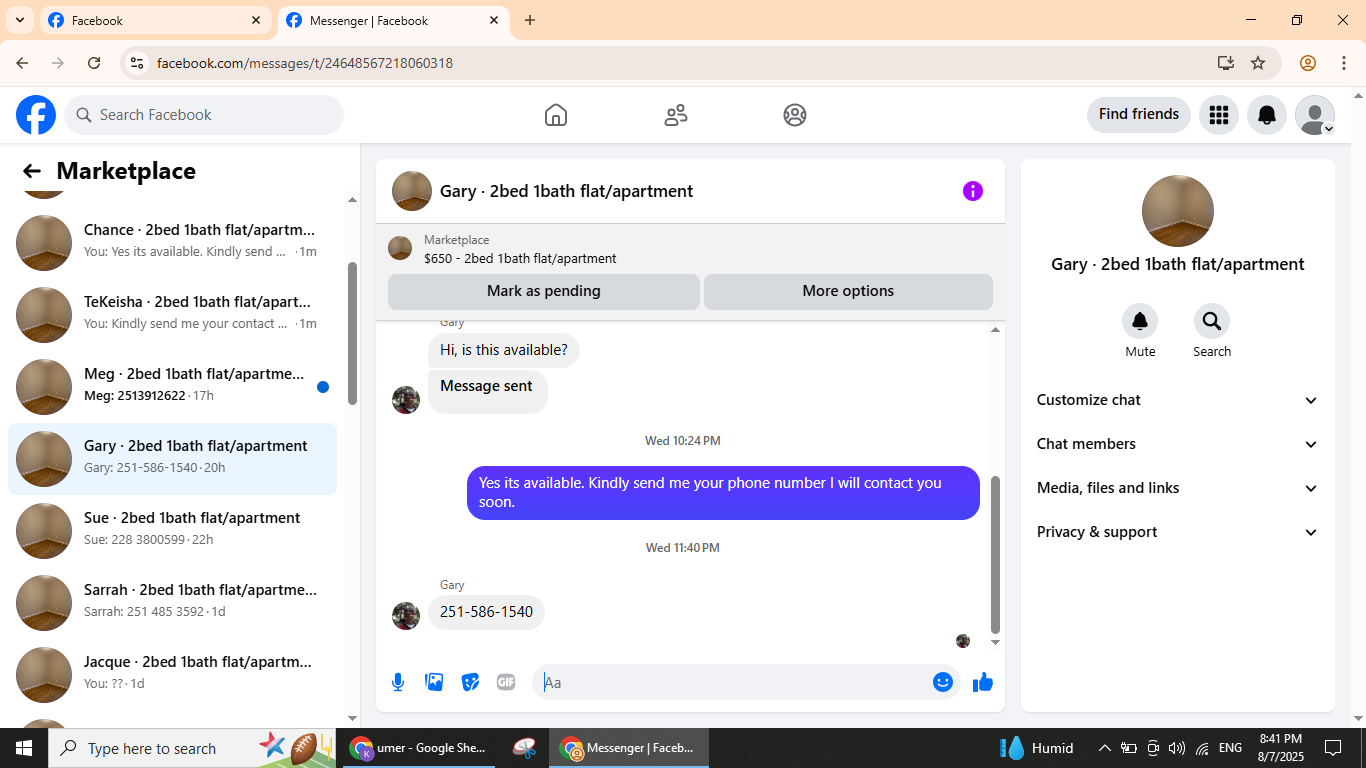Image resolution: width=1366 pixels, height=768 pixels.
Task: Click the browser address bar URL
Action: coord(305,63)
